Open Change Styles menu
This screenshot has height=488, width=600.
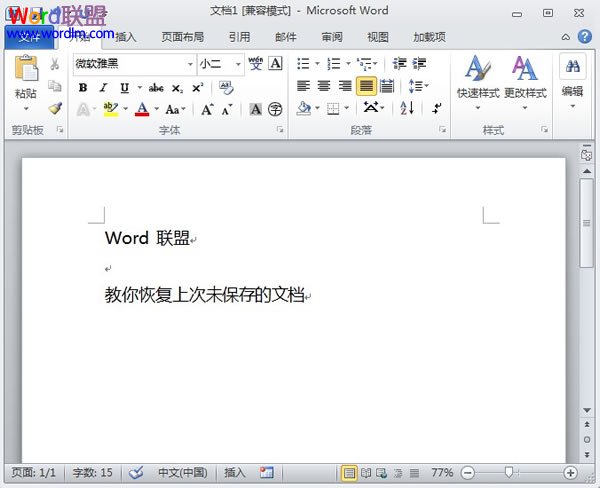[x=525, y=82]
